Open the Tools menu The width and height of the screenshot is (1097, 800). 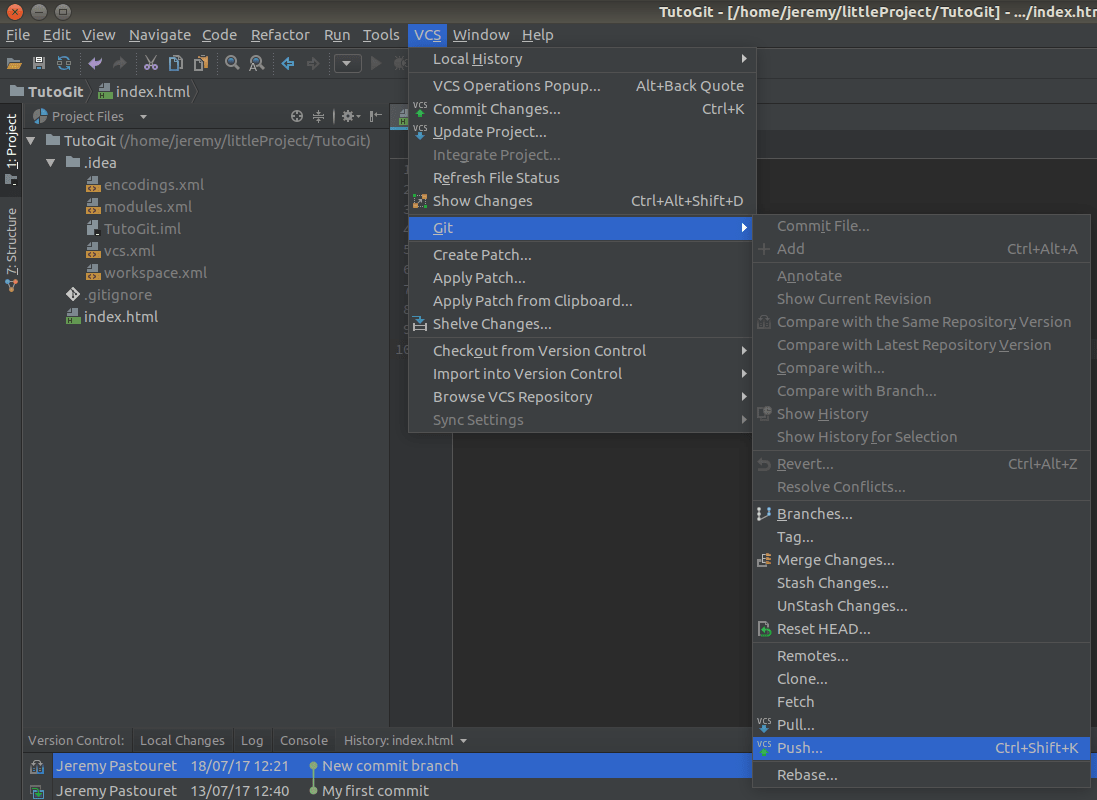381,35
